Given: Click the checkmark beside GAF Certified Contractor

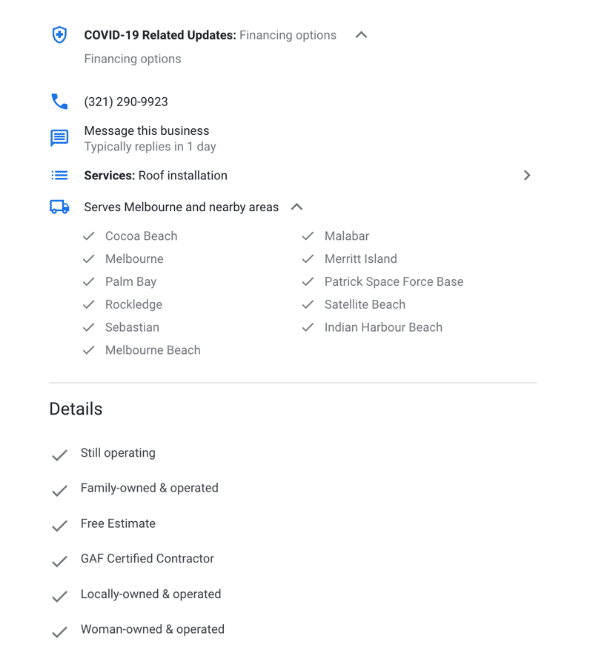Looking at the screenshot, I should [x=59, y=561].
